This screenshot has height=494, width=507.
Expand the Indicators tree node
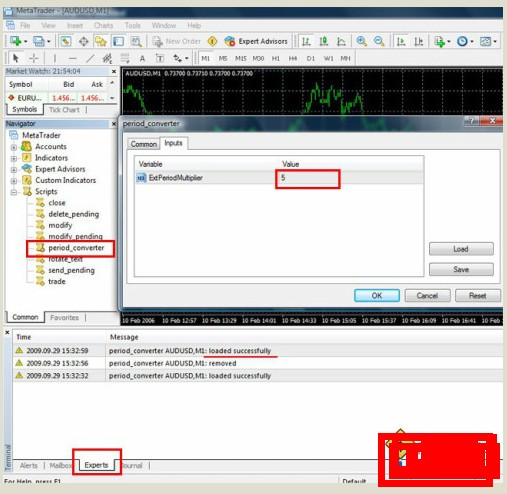(x=14, y=158)
